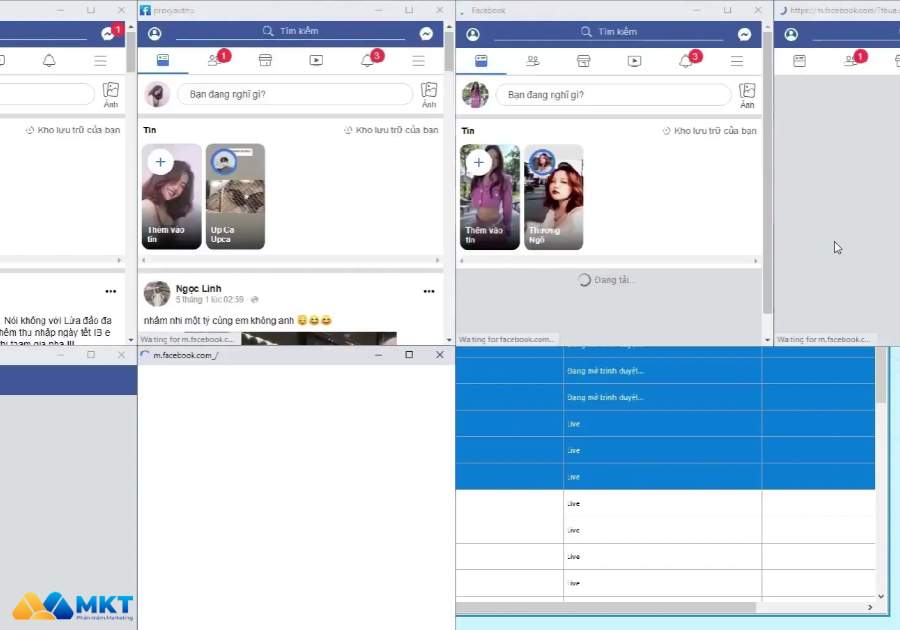Maximize the m.facebook.com loading window
This screenshot has width=900, height=630.
coord(409,355)
